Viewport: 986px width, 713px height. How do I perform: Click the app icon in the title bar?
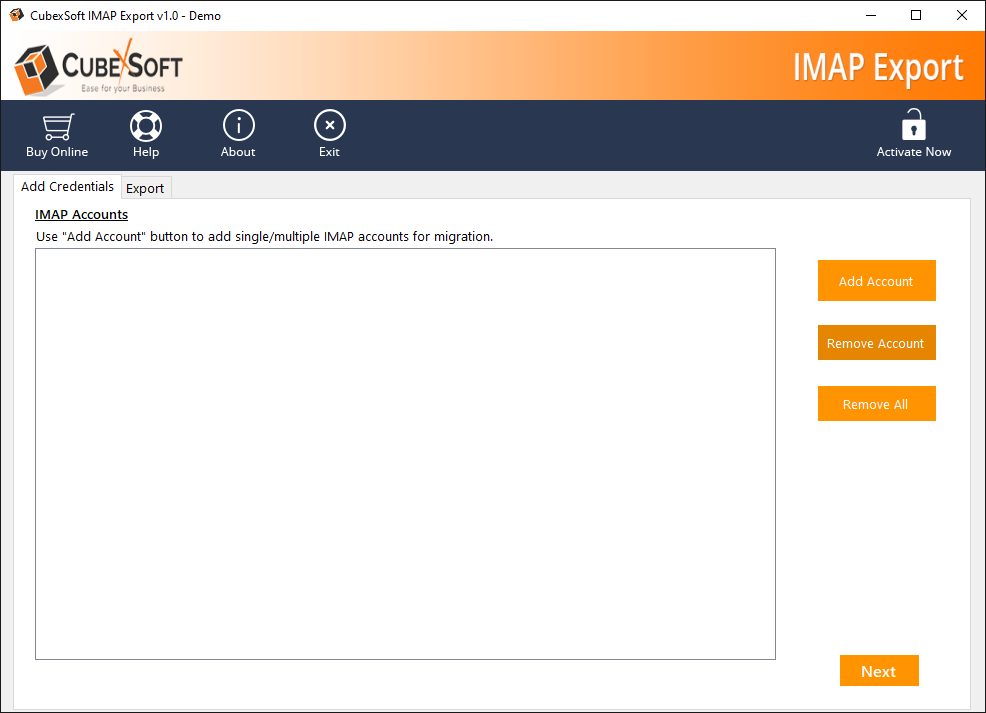[x=16, y=15]
